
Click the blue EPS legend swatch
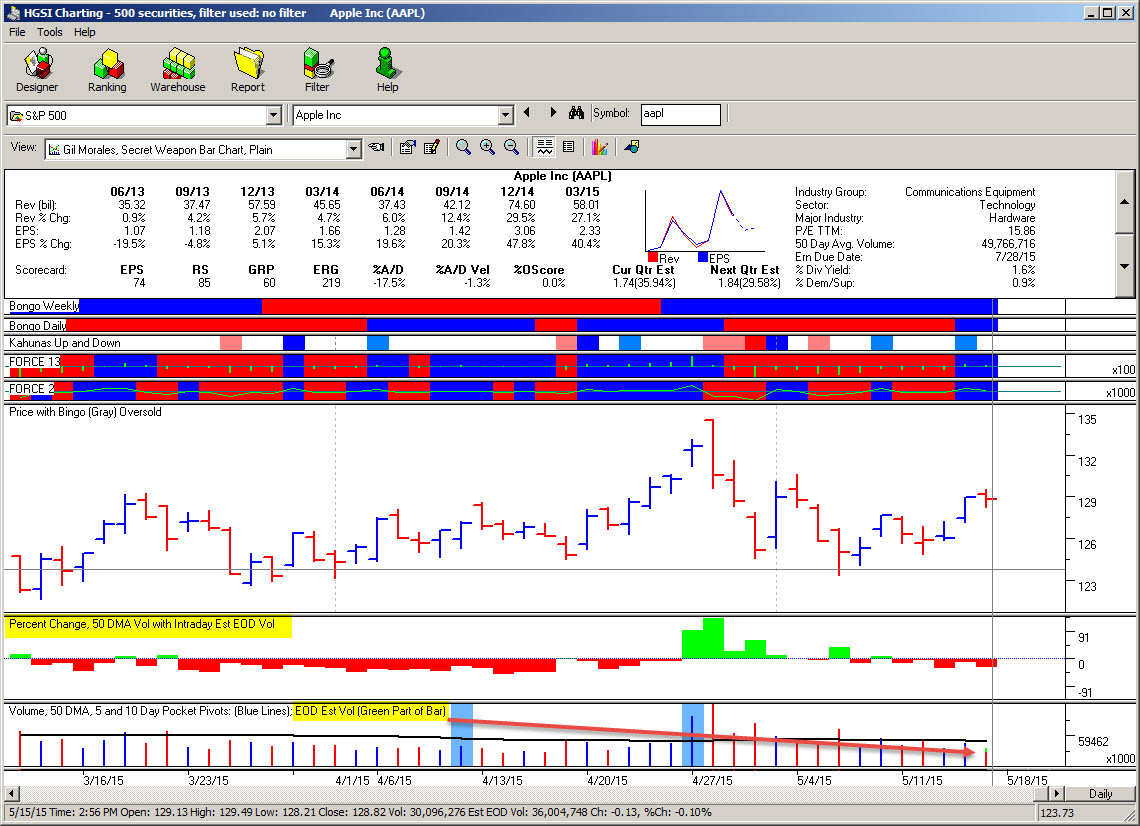coord(703,257)
